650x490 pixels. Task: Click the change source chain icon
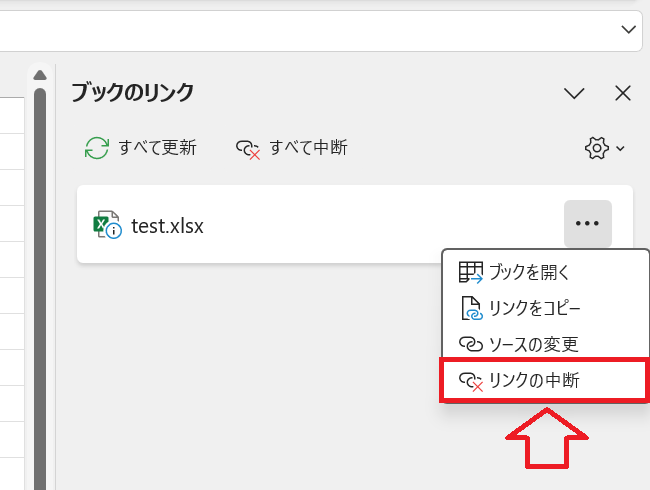point(471,344)
